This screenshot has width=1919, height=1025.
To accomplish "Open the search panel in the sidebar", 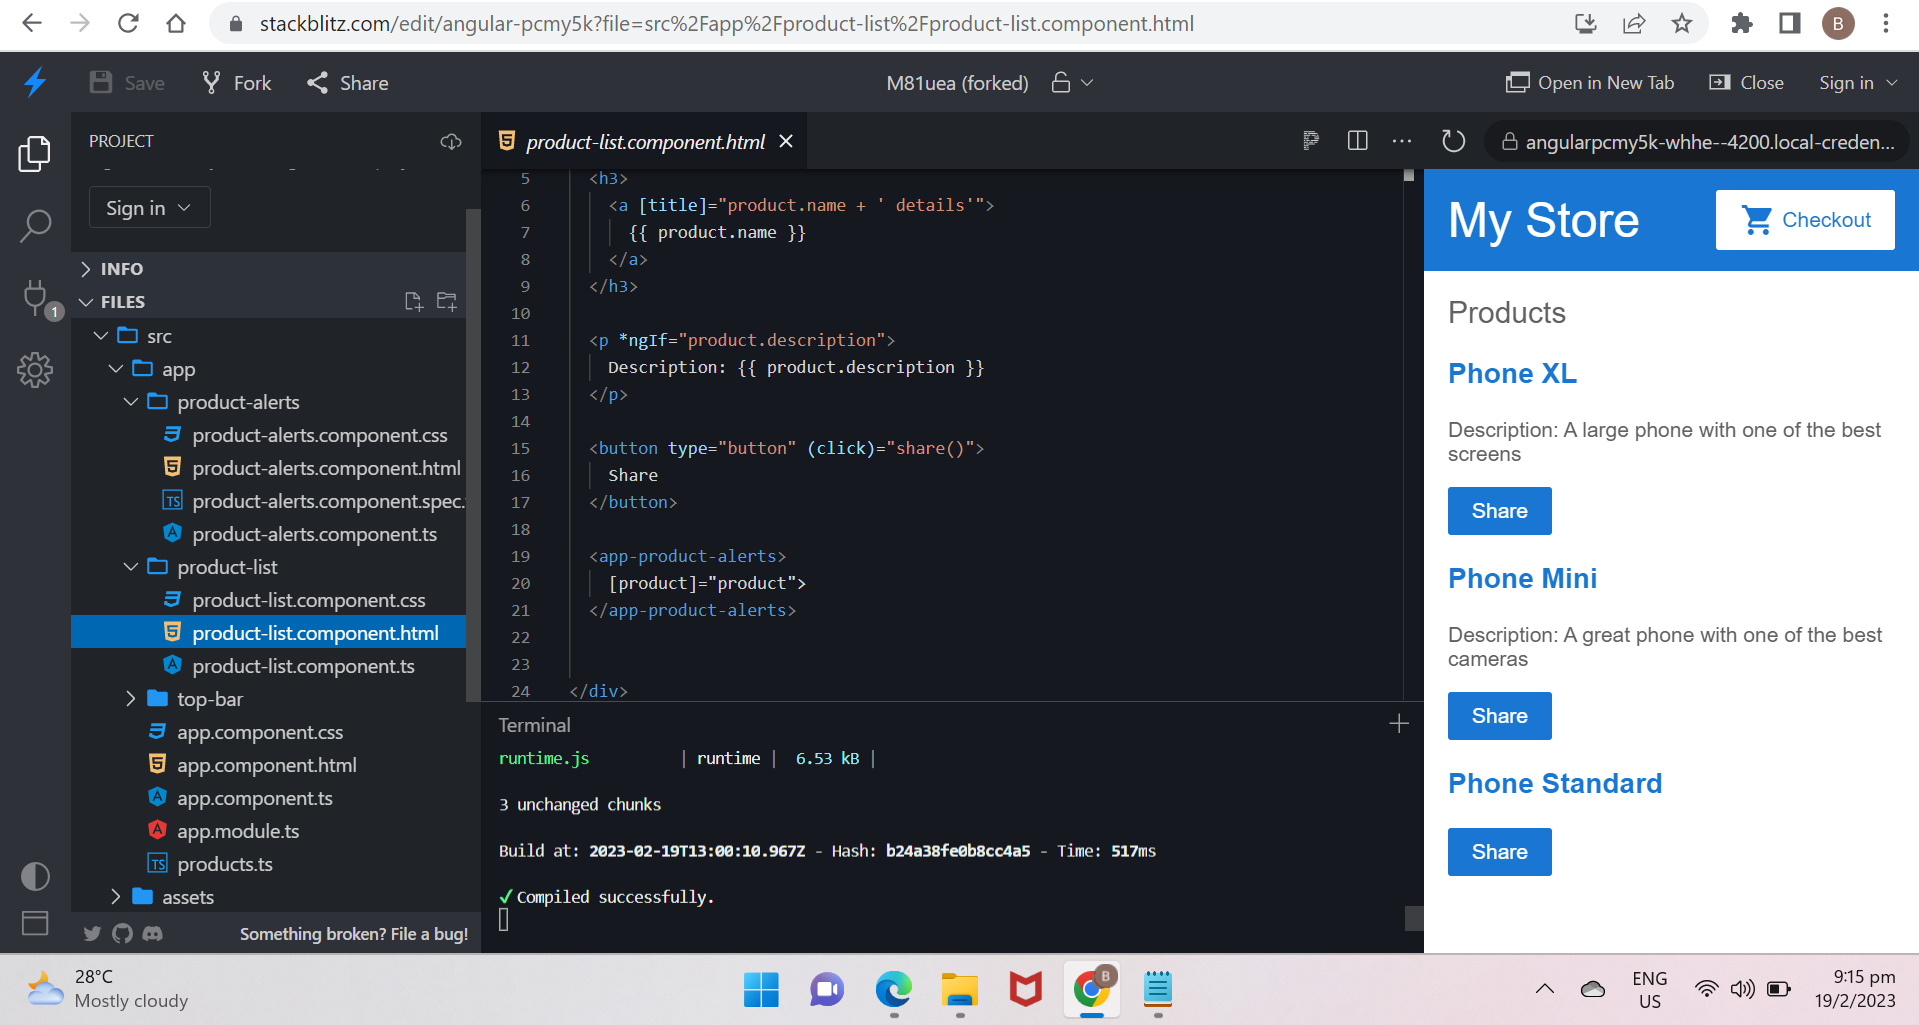I will point(35,226).
